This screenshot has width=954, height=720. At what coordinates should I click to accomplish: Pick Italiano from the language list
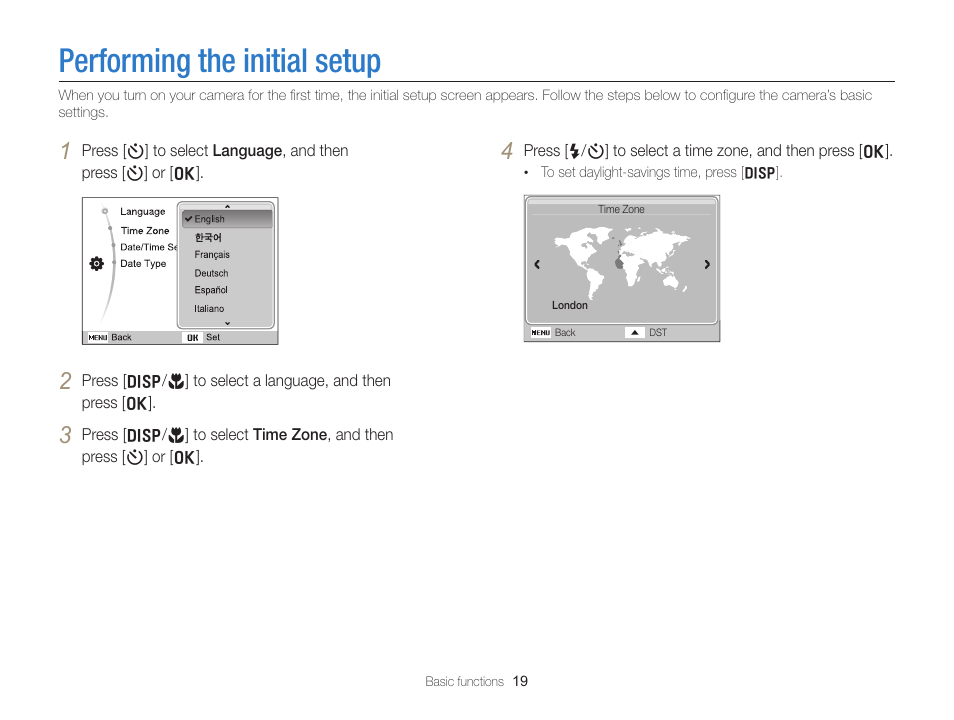(209, 309)
